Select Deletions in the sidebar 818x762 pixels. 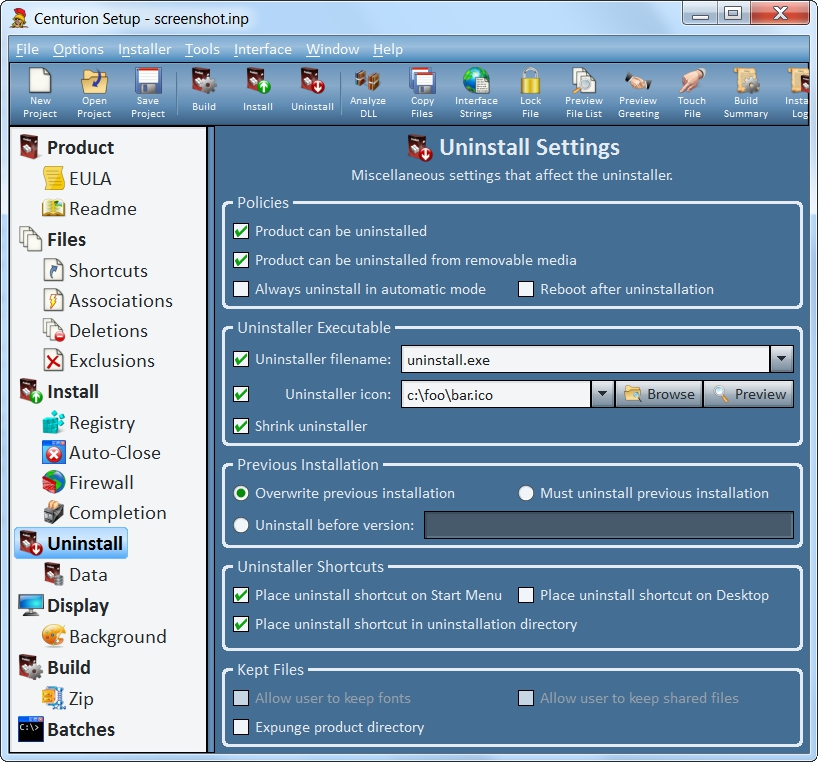[95, 330]
